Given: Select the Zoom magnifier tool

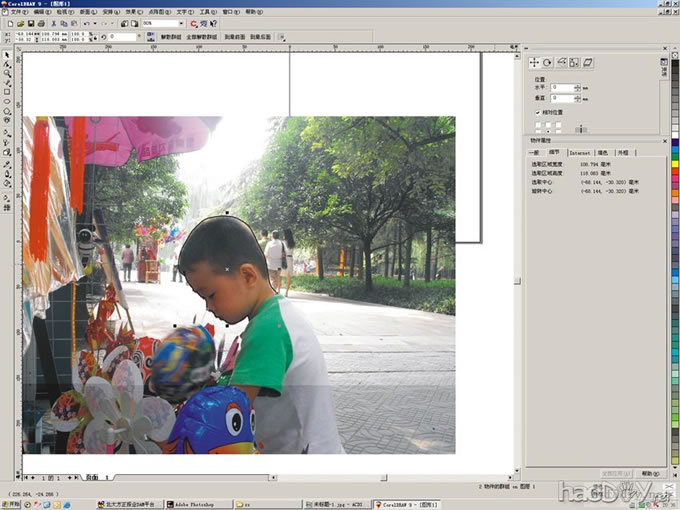Looking at the screenshot, I should (7, 73).
